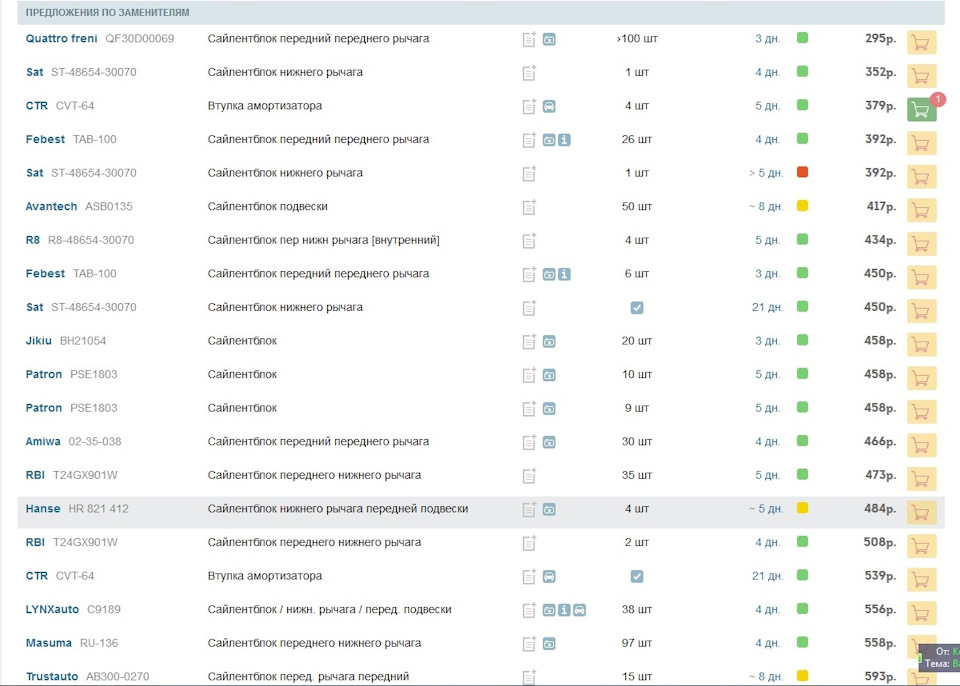Viewport: 960px width, 686px height.
Task: Open the Masuma brand link
Action: coord(48,643)
